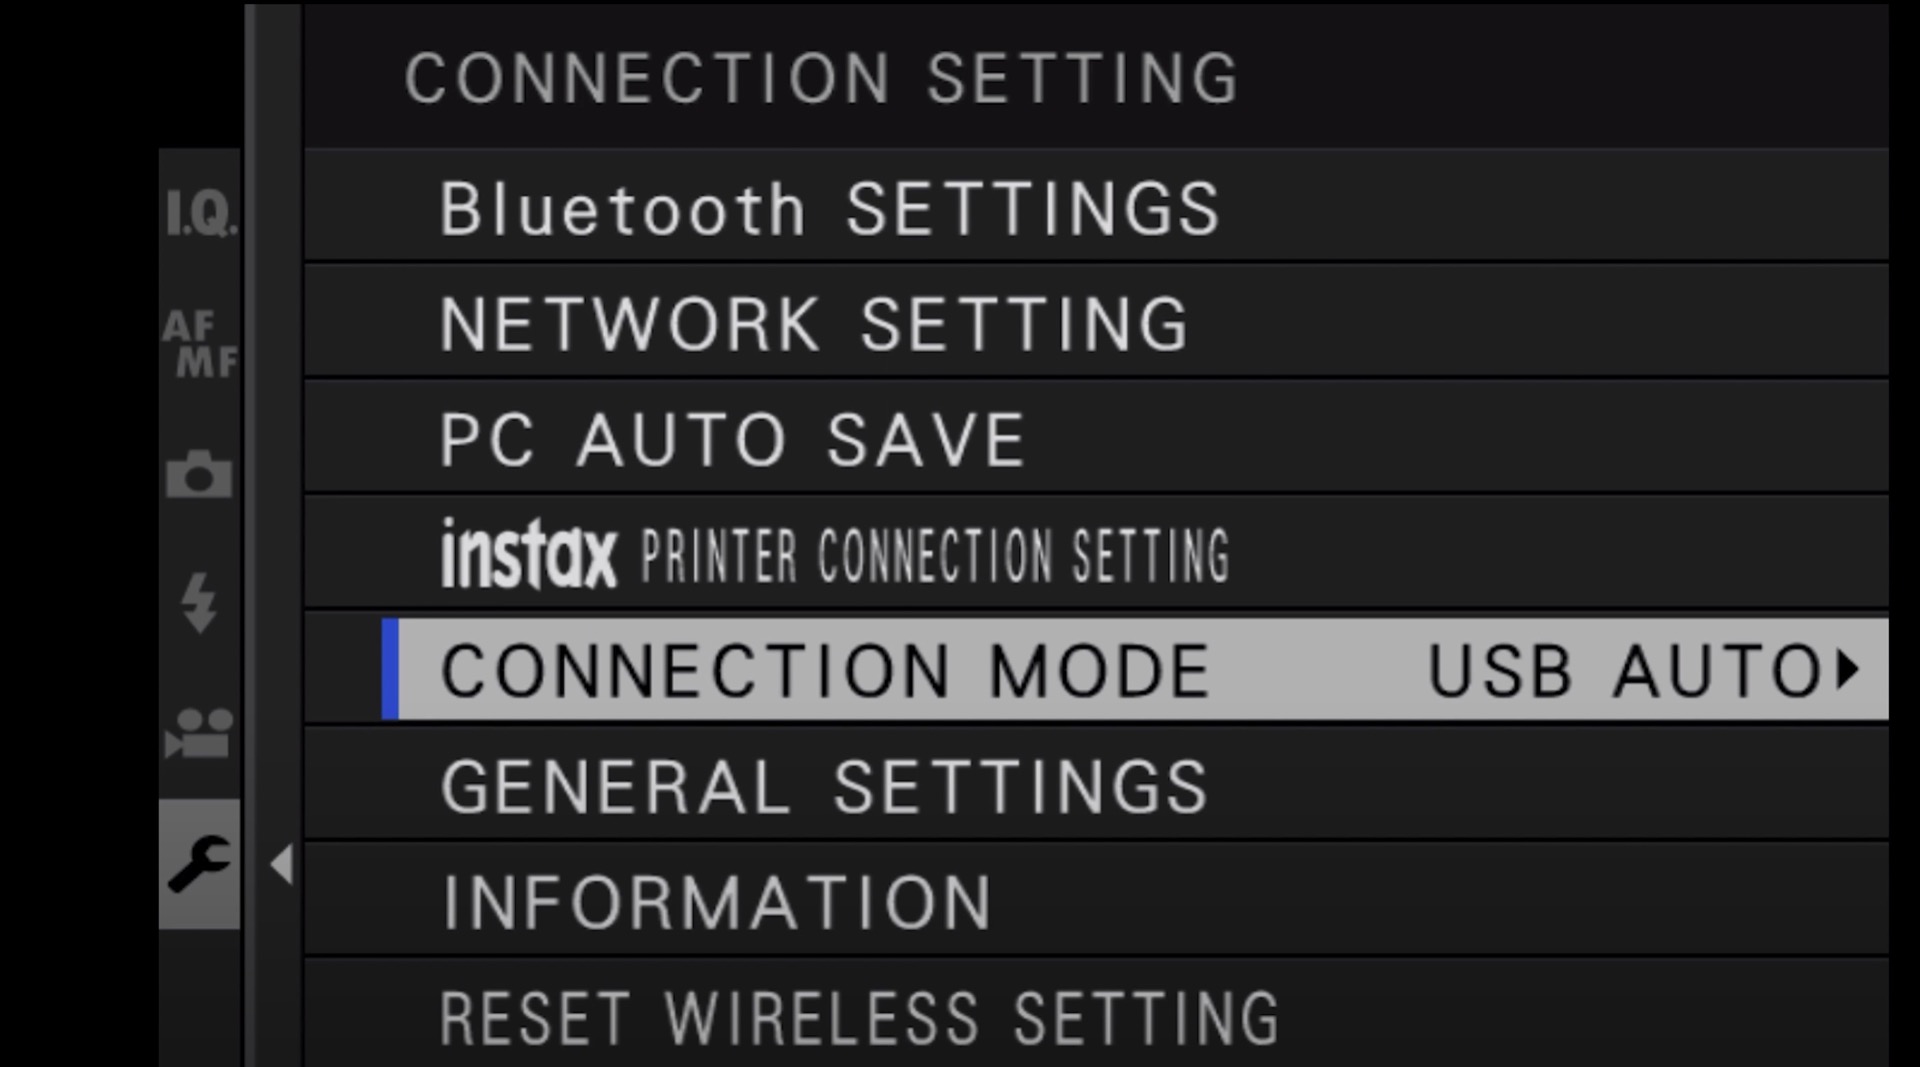Open PC AUTO SAVE option
This screenshot has width=1920, height=1067.
[x=733, y=439]
